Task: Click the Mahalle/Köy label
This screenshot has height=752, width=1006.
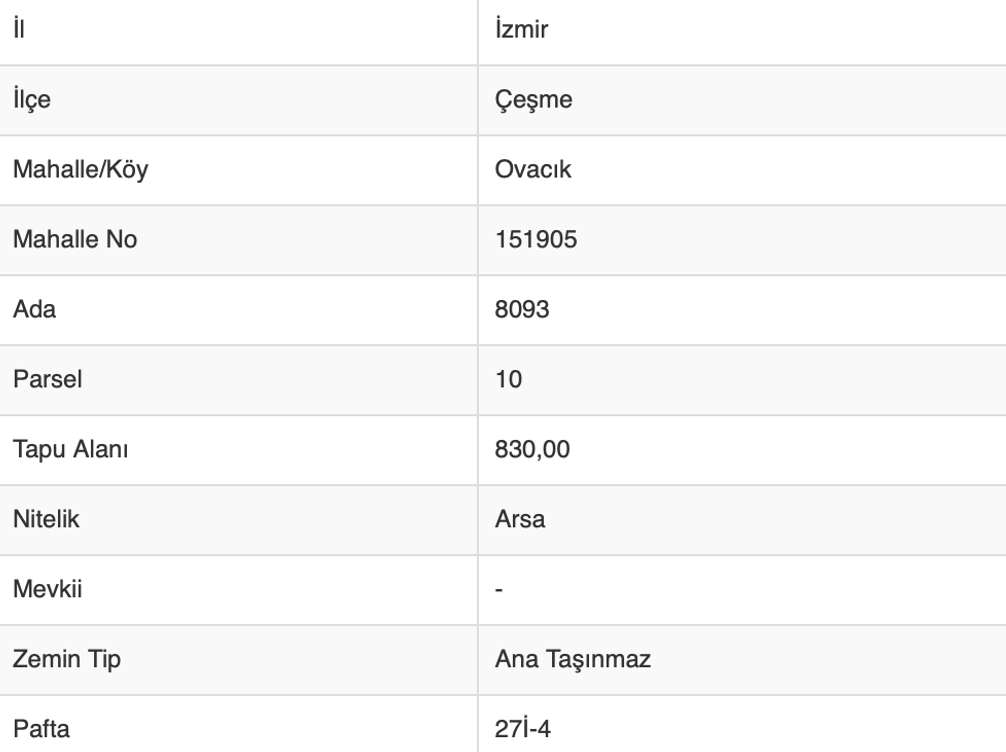Action: (80, 170)
